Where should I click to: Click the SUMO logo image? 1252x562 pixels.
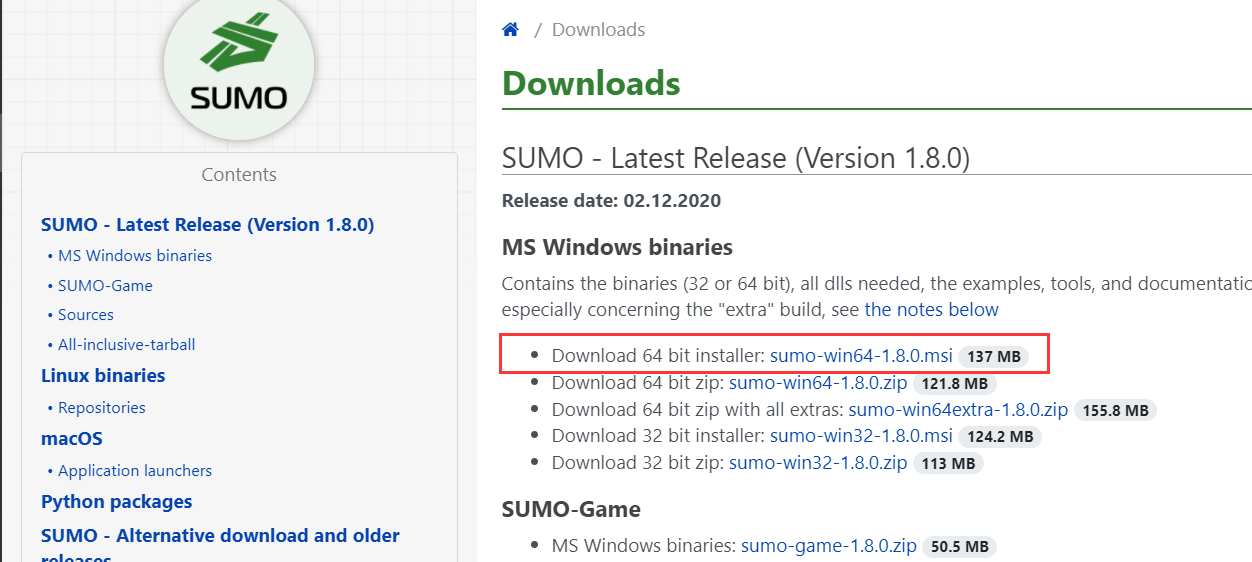tap(239, 68)
